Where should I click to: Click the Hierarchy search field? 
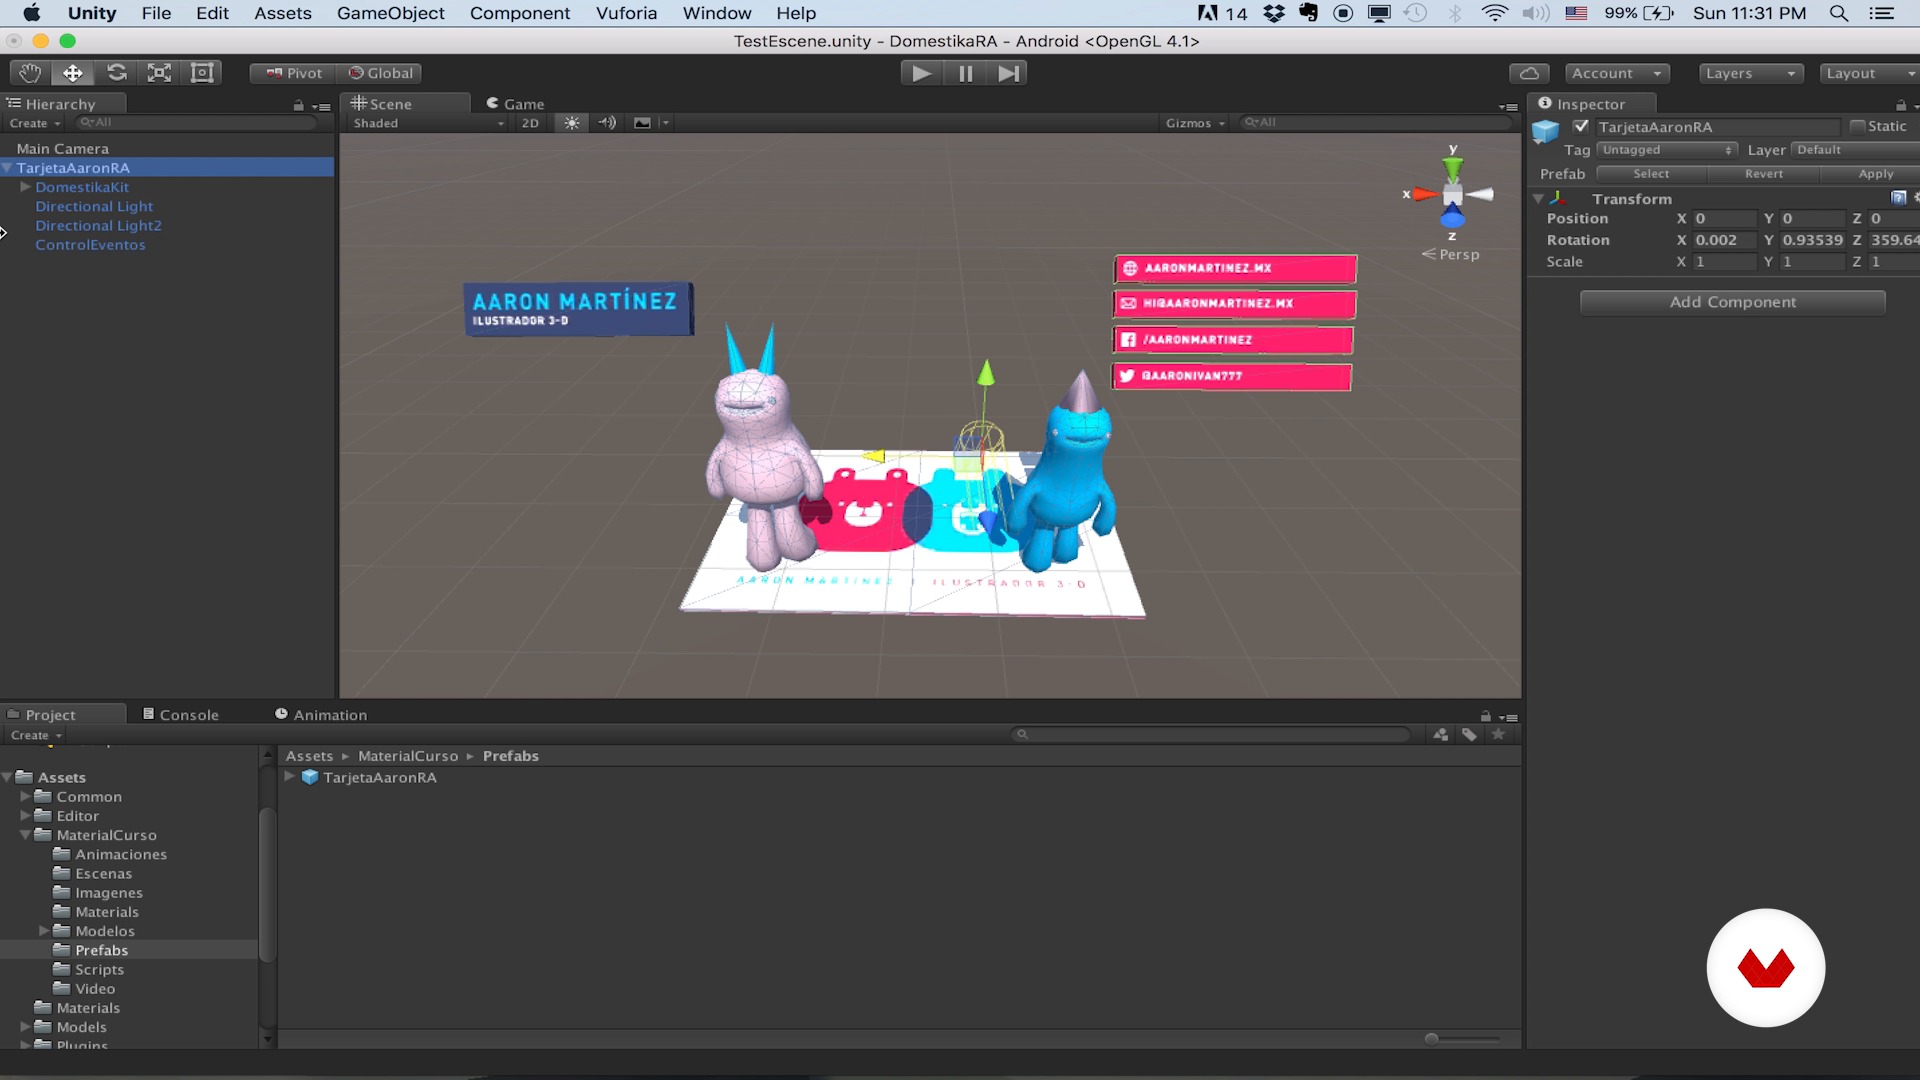pos(195,123)
